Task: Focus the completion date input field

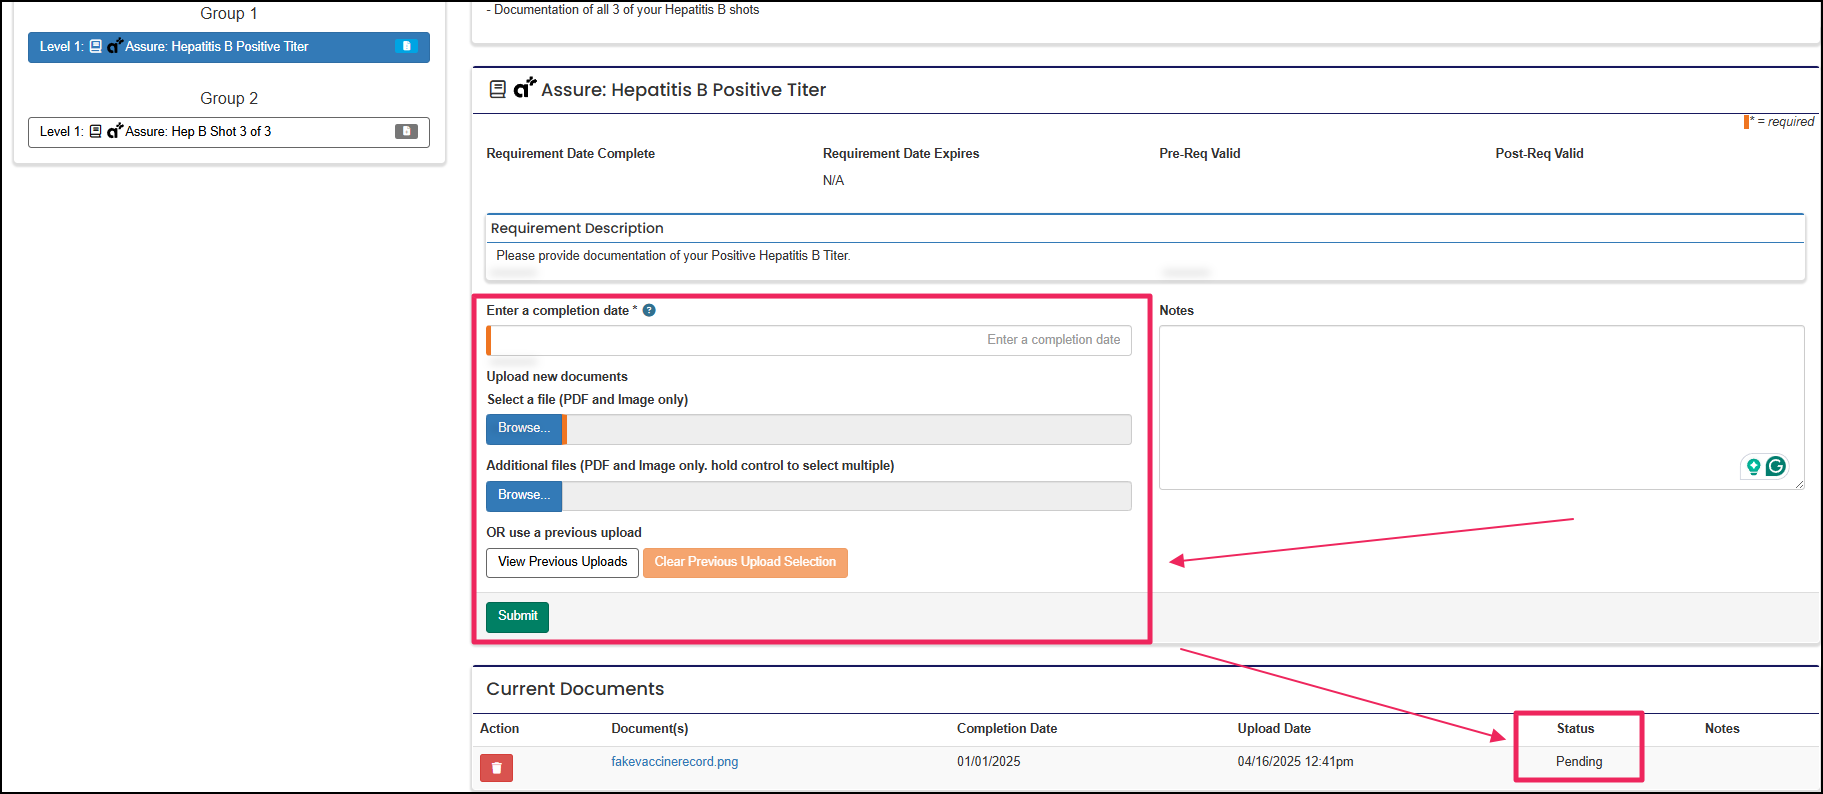Action: [809, 340]
